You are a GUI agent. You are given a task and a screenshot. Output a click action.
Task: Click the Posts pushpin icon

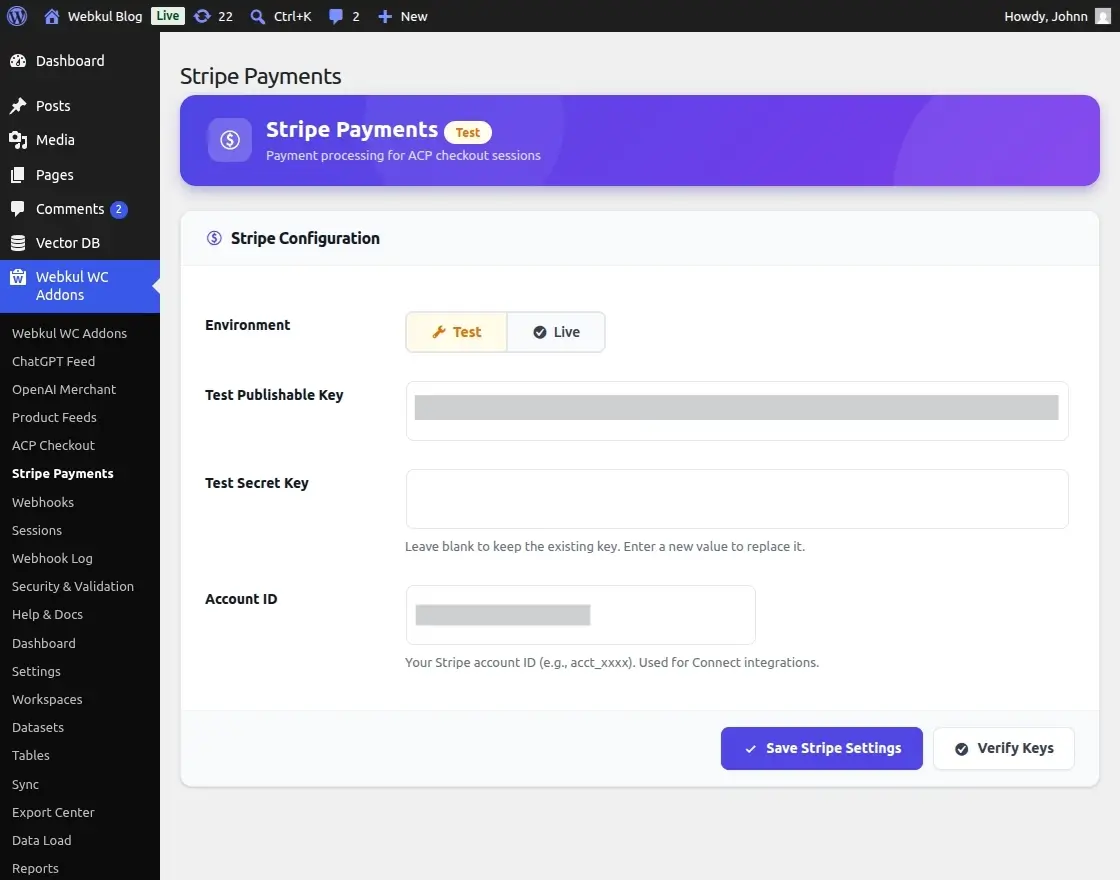coord(18,106)
